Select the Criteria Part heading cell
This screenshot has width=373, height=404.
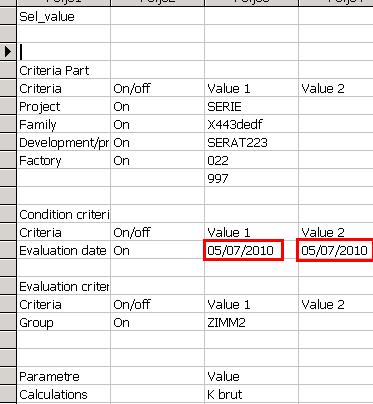point(64,70)
